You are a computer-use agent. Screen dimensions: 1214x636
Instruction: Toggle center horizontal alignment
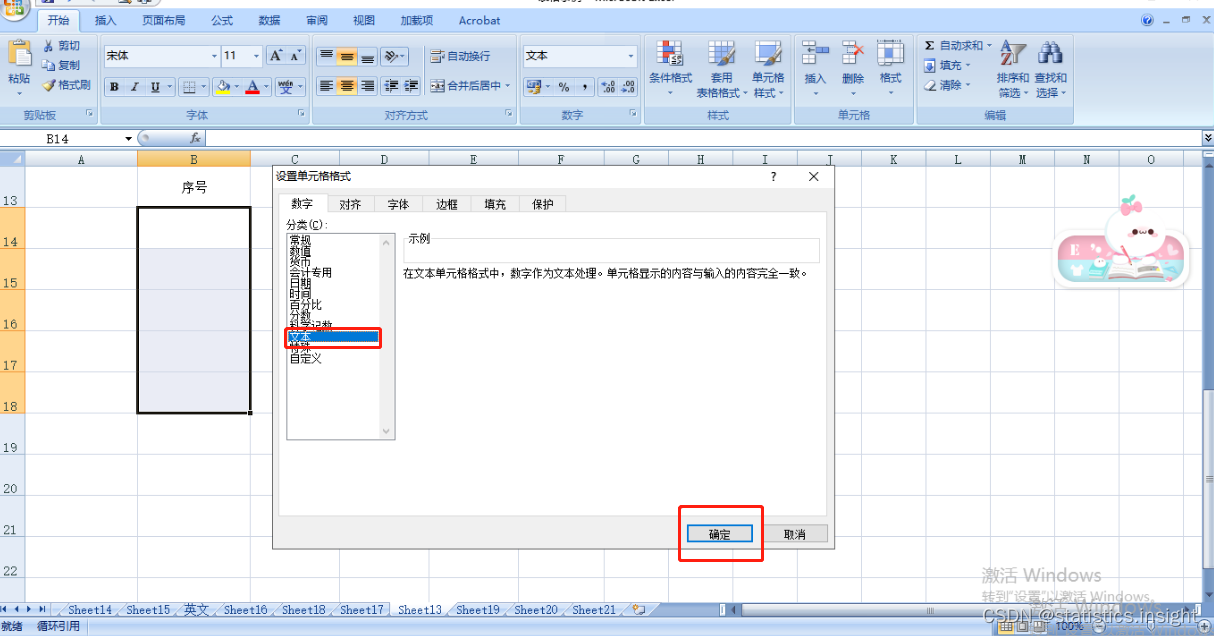point(347,86)
